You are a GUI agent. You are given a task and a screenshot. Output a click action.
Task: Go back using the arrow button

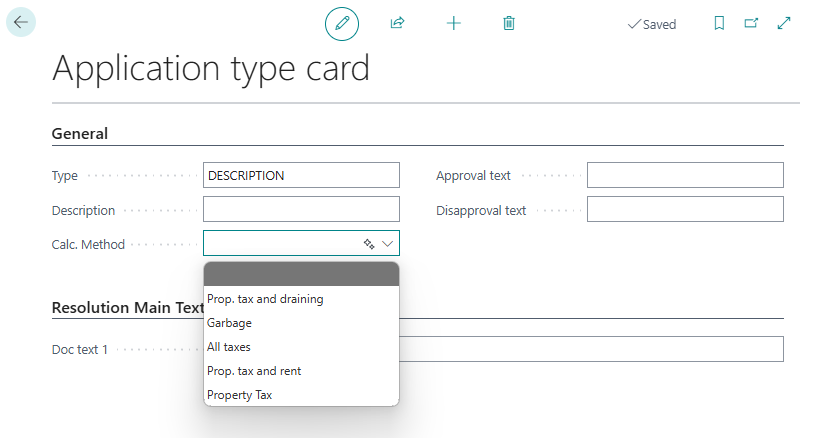coord(21,22)
